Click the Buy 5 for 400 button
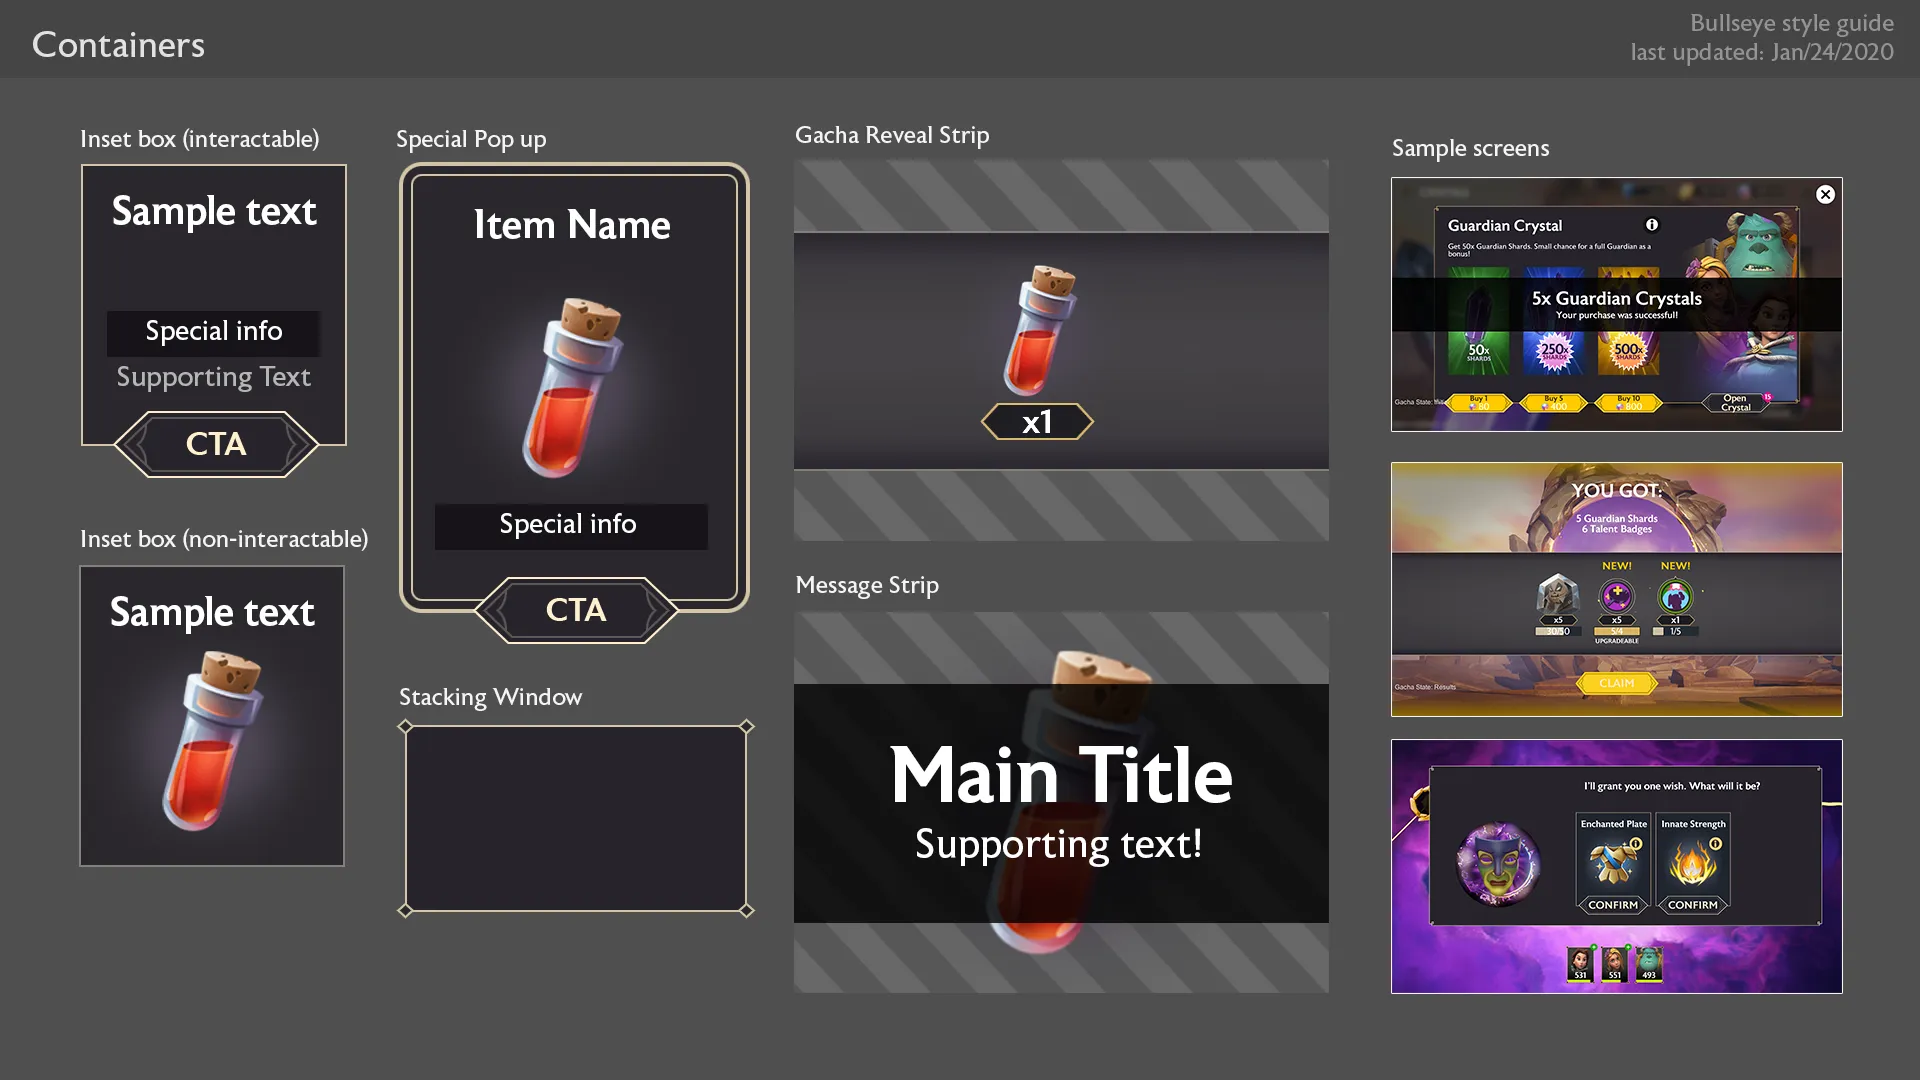 [x=1554, y=403]
